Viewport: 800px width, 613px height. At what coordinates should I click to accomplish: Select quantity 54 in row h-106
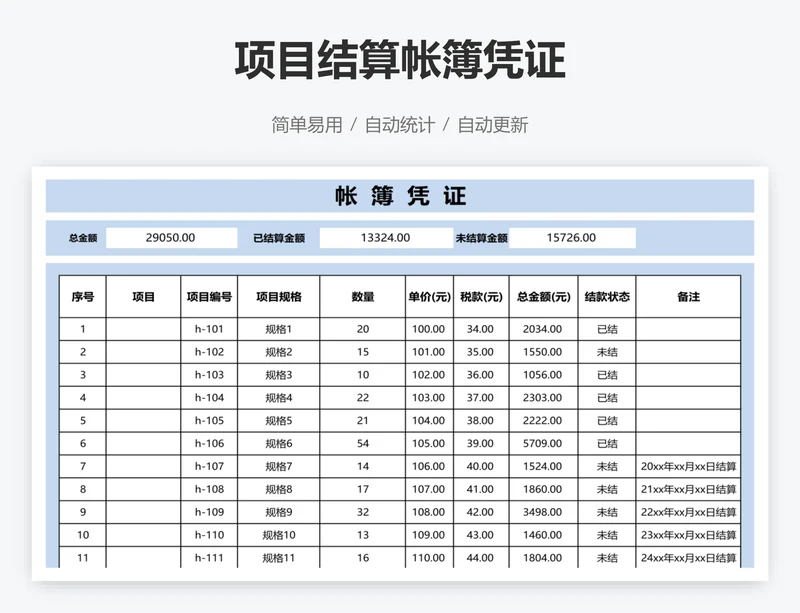[363, 444]
